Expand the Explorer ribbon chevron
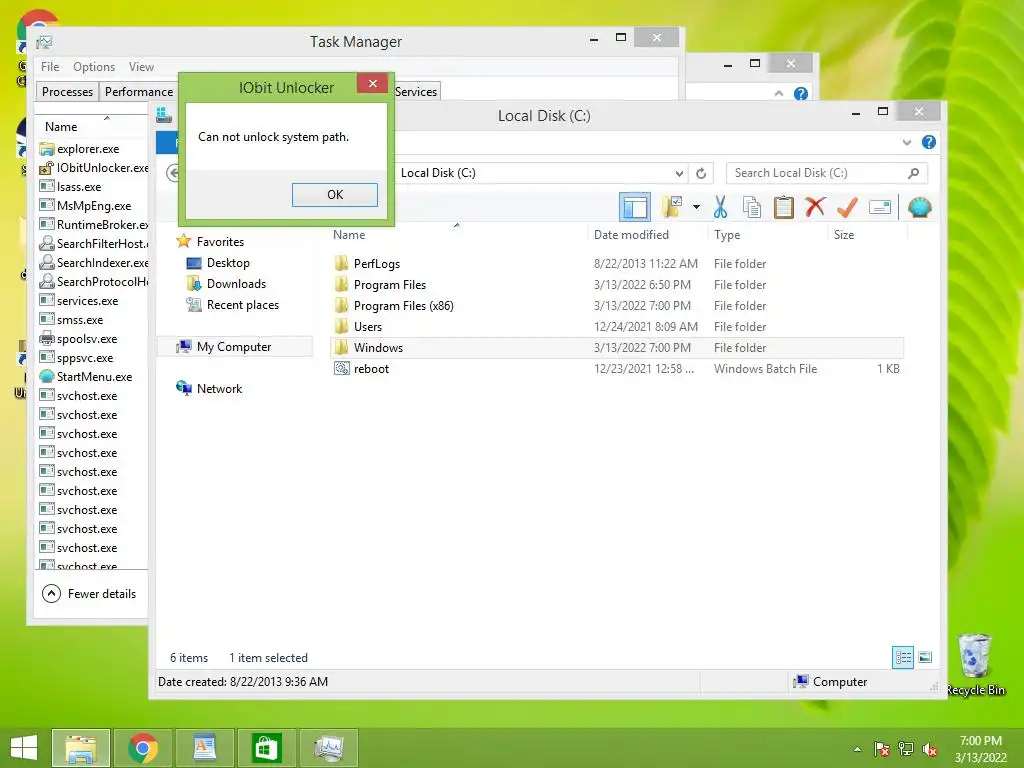This screenshot has height=768, width=1024. (x=906, y=142)
